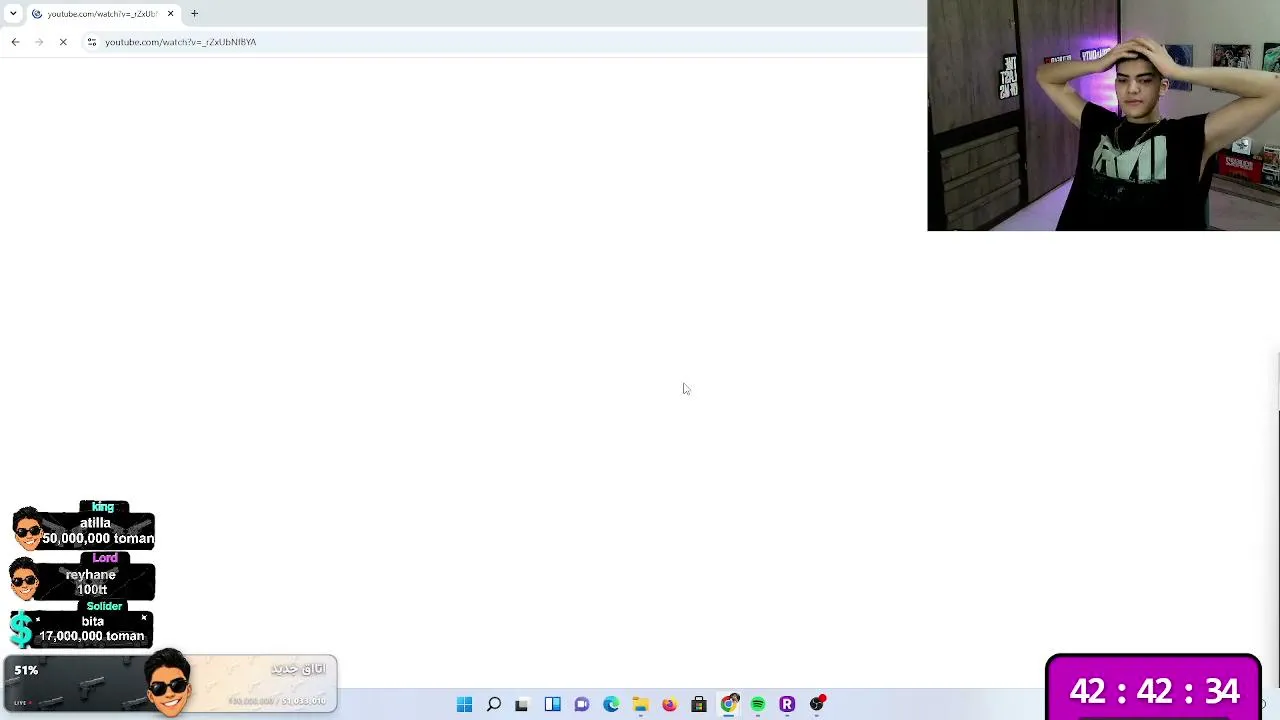Viewport: 1280px width, 720px height.
Task: Open the Widgets panel from taskbar
Action: (552, 705)
